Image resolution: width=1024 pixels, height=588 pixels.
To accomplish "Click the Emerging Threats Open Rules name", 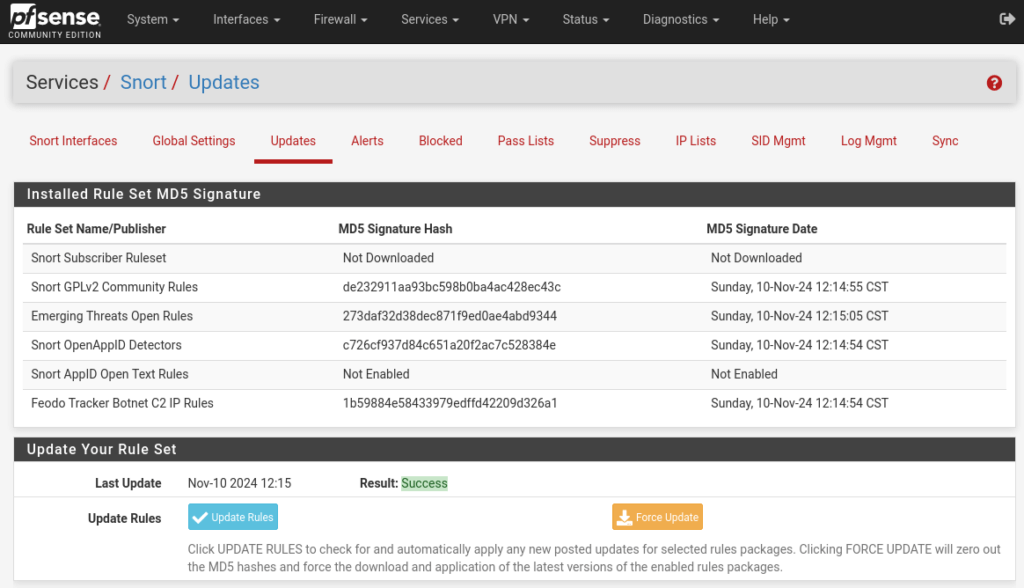I will 112,316.
